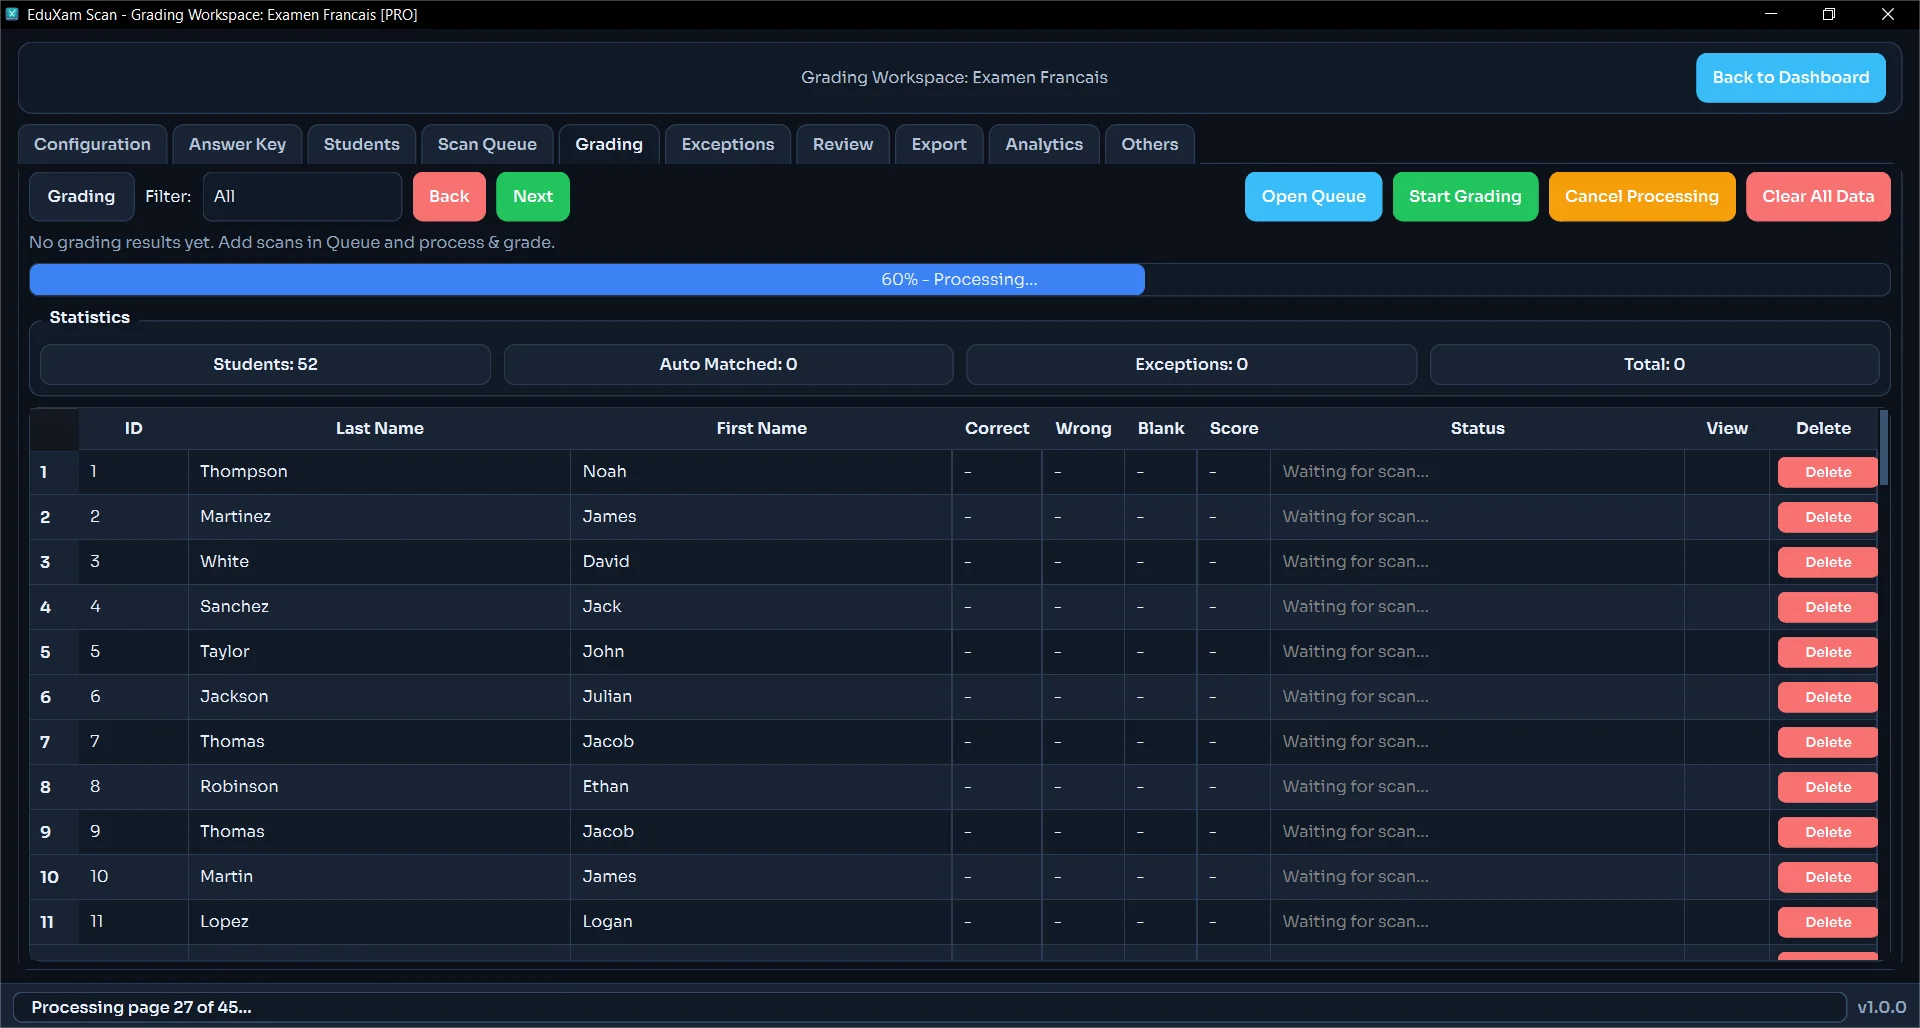Screen dimensions: 1920x1028
Task: Open the Scan Queue tab
Action: pyautogui.click(x=487, y=144)
